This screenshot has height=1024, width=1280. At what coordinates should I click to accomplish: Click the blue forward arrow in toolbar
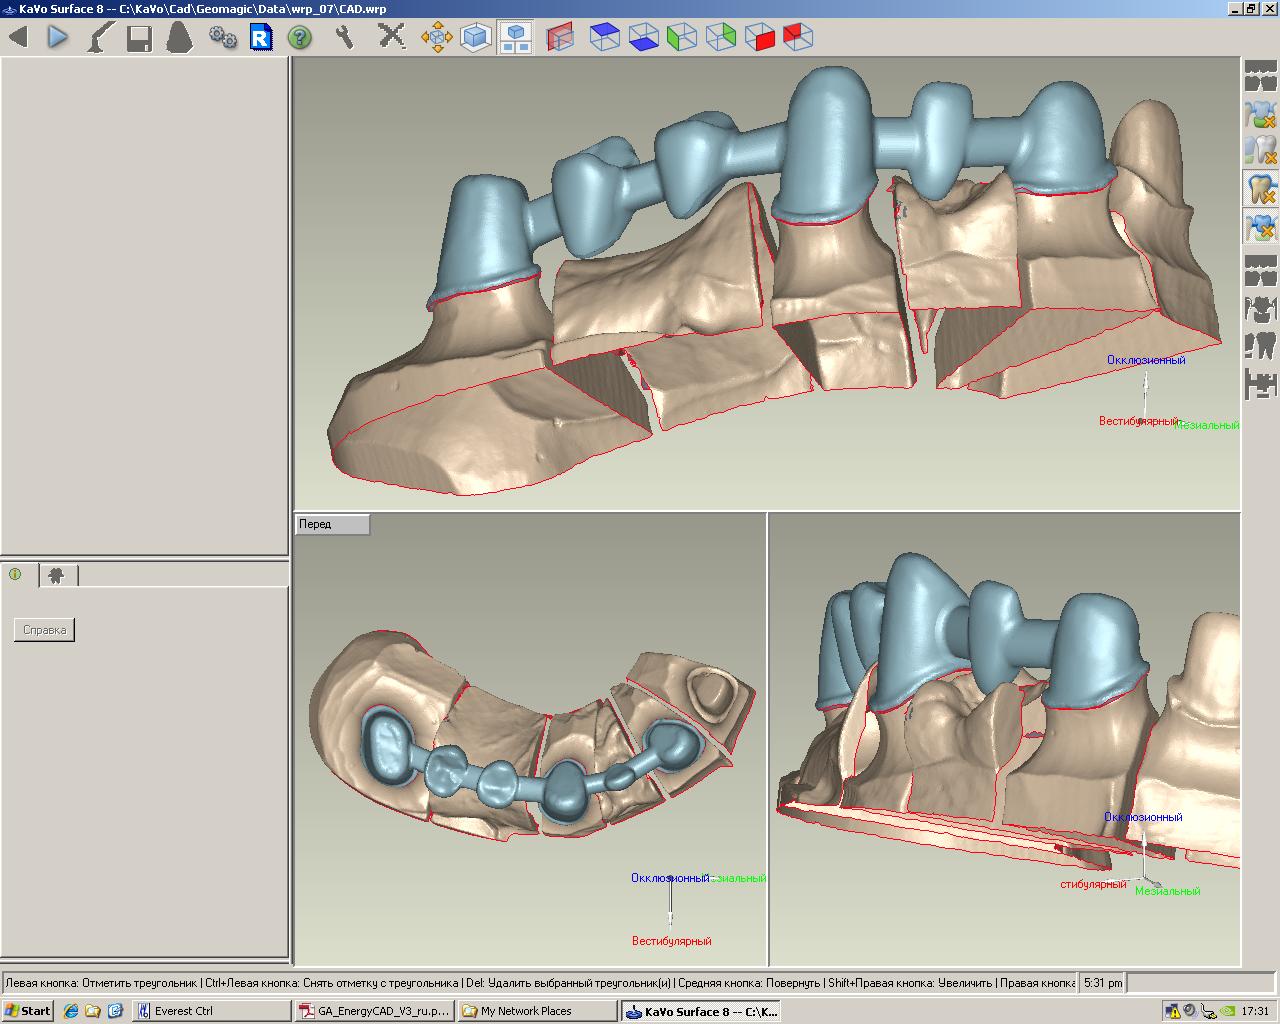pyautogui.click(x=58, y=38)
